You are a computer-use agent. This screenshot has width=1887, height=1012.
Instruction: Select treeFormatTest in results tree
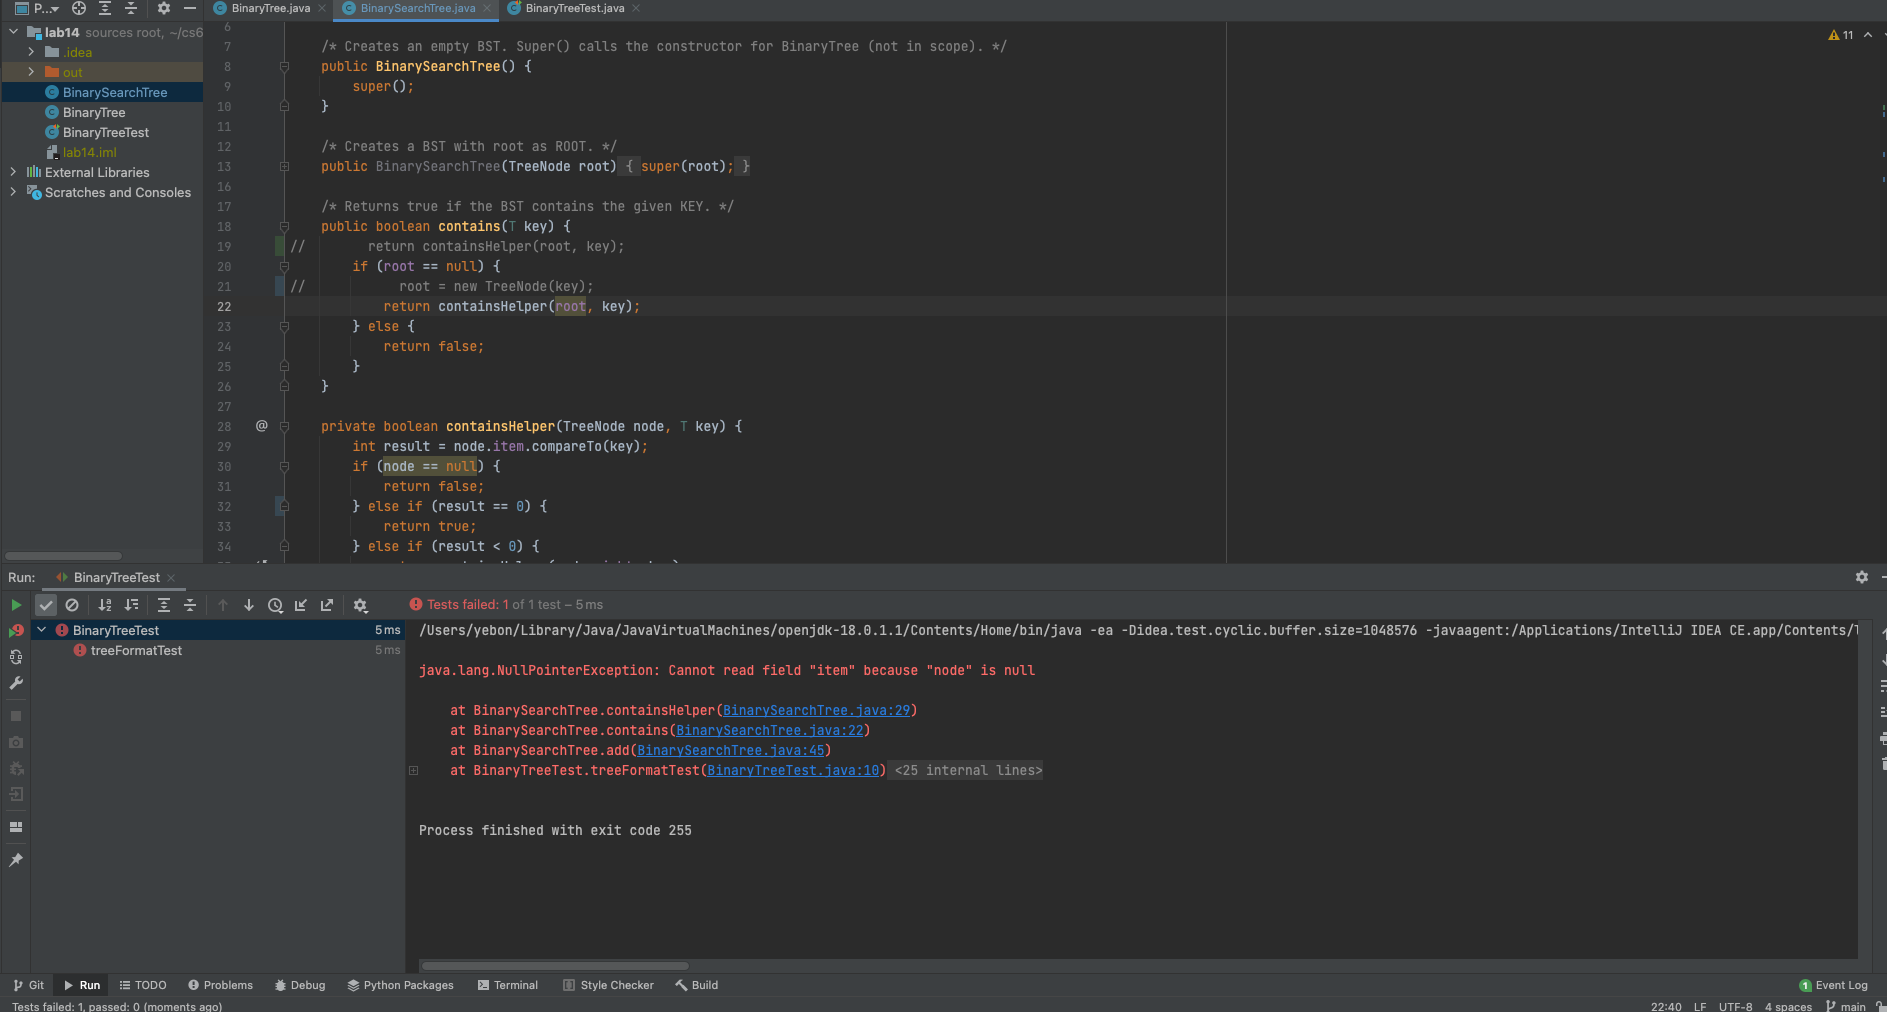[x=136, y=651]
